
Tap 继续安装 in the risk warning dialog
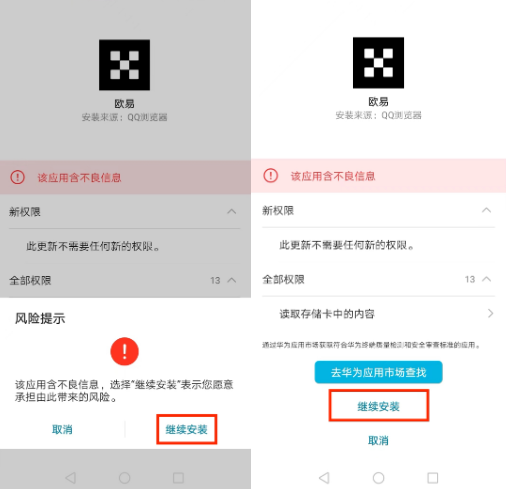coord(187,429)
